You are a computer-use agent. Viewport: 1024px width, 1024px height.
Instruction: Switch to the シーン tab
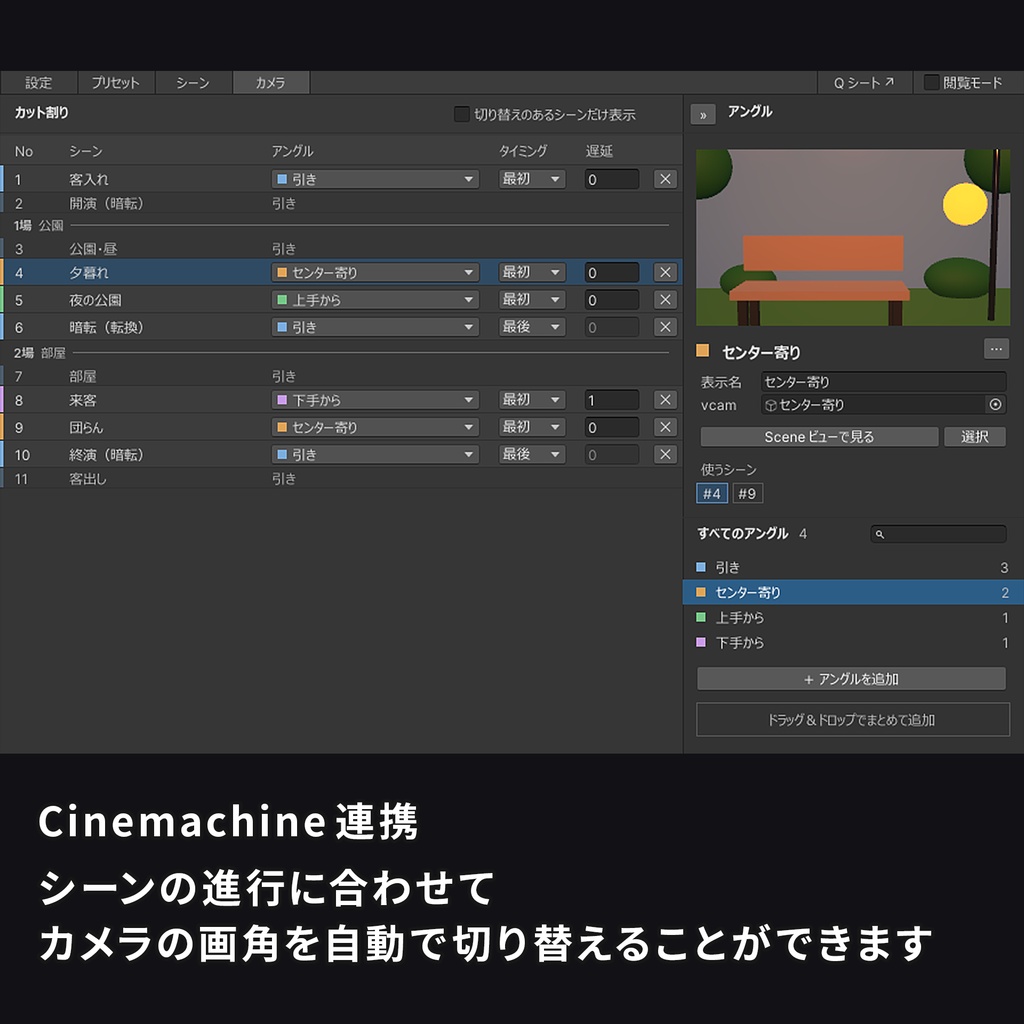[193, 83]
